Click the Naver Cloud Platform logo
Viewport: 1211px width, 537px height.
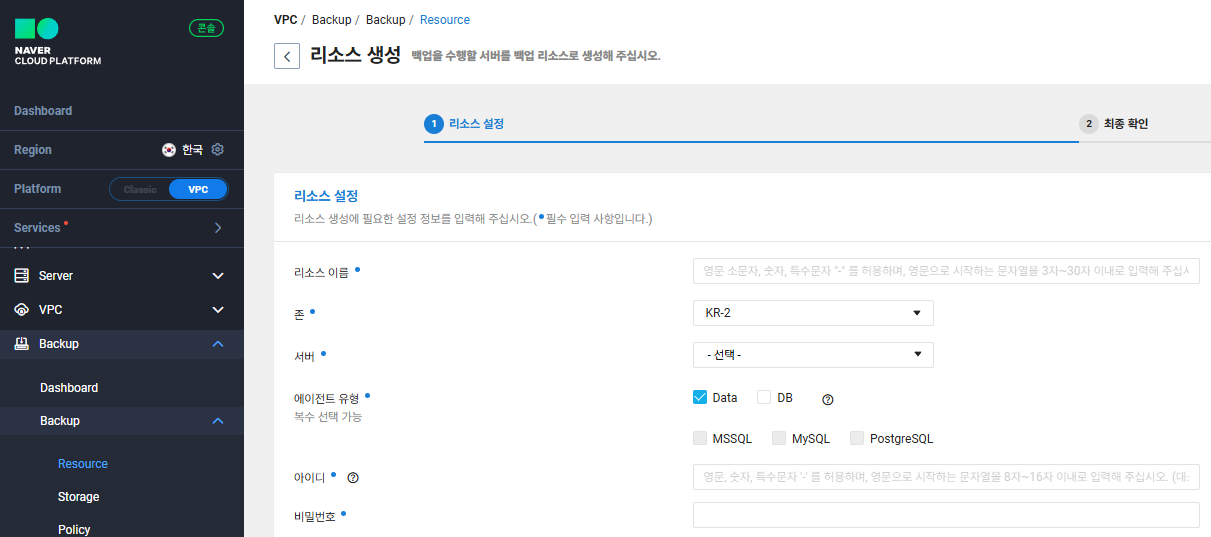coord(57,41)
